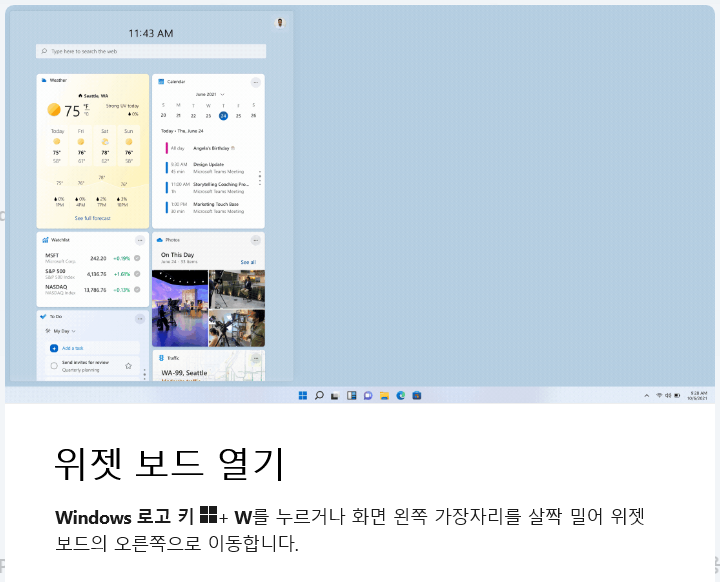Click the Watchlist chart header icon
The height and width of the screenshot is (582, 720).
(45, 240)
